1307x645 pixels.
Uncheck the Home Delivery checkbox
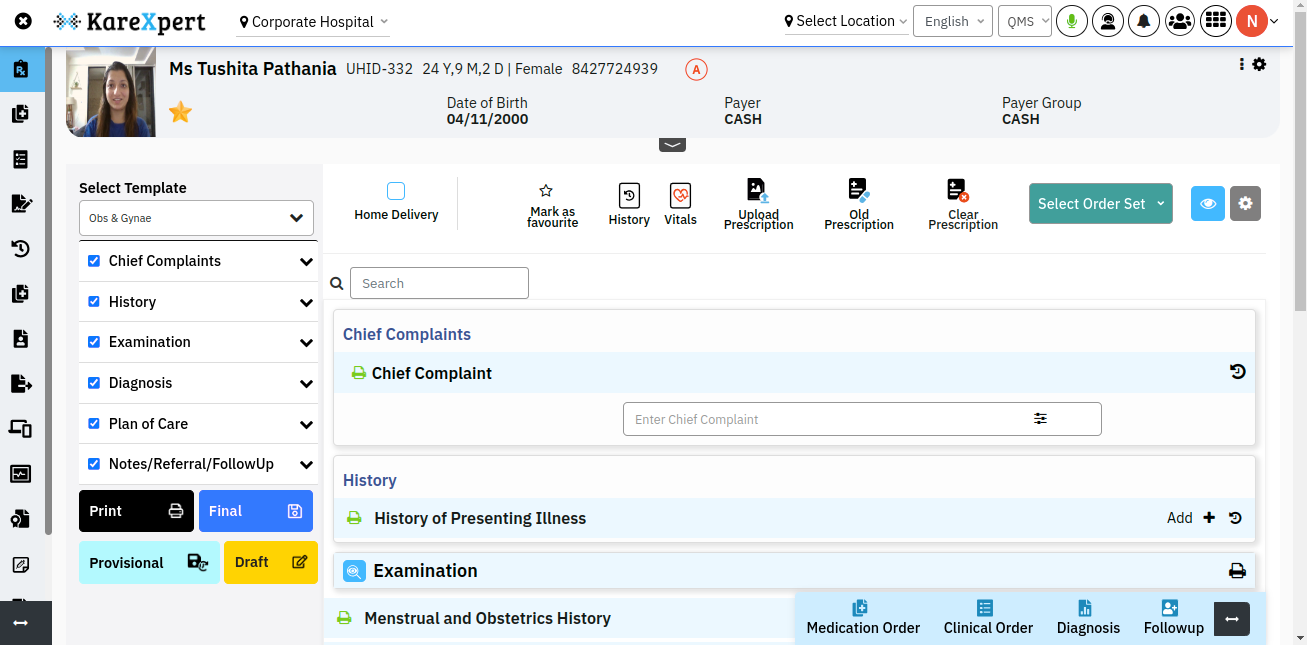point(396,188)
